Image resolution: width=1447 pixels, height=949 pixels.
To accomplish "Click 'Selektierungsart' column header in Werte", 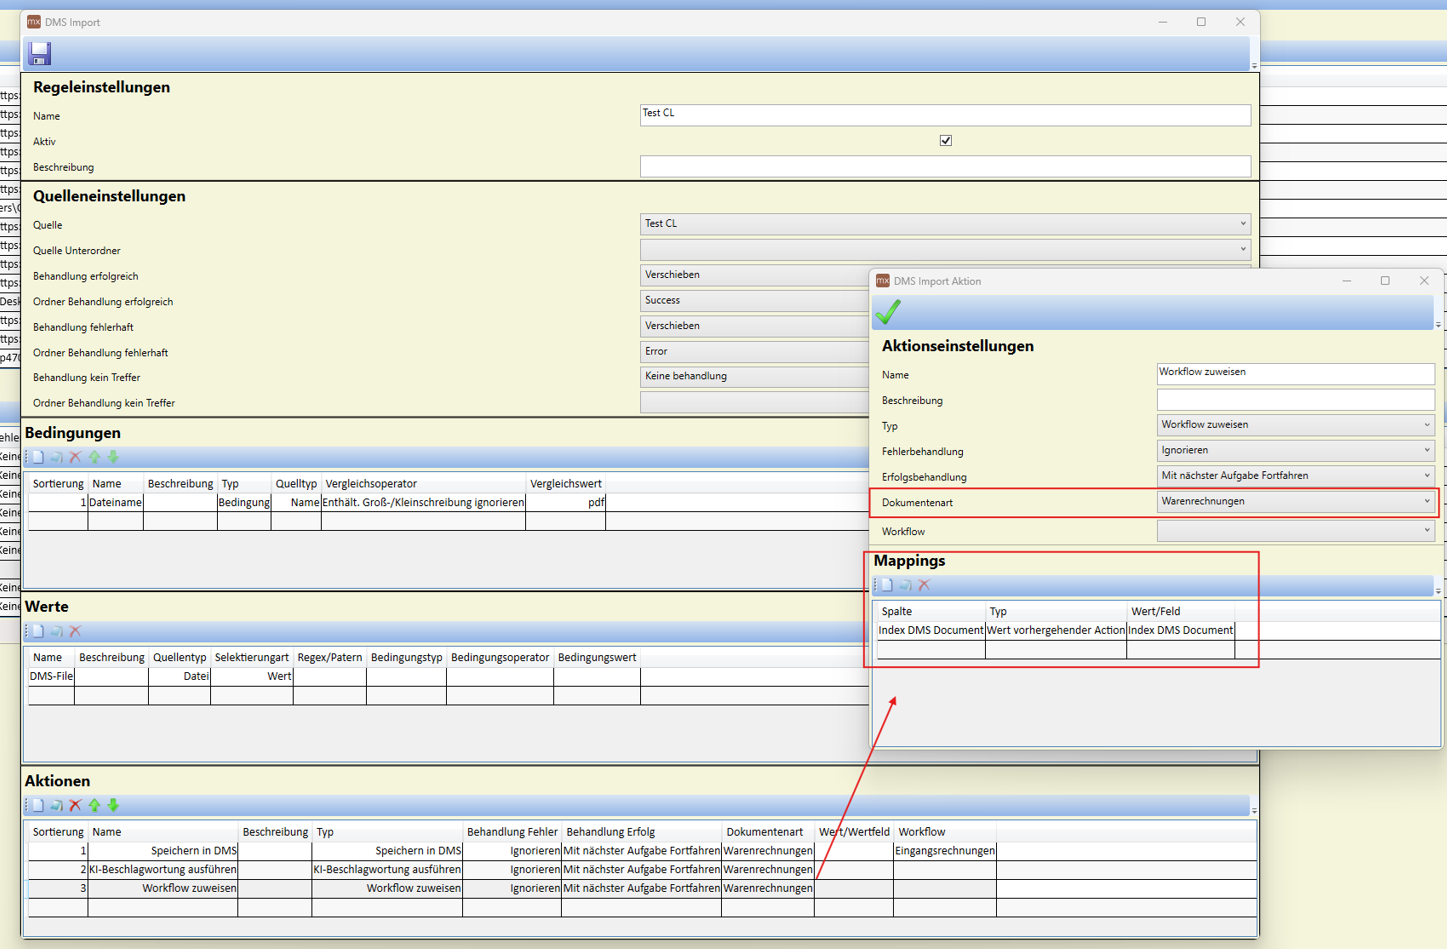I will [251, 657].
